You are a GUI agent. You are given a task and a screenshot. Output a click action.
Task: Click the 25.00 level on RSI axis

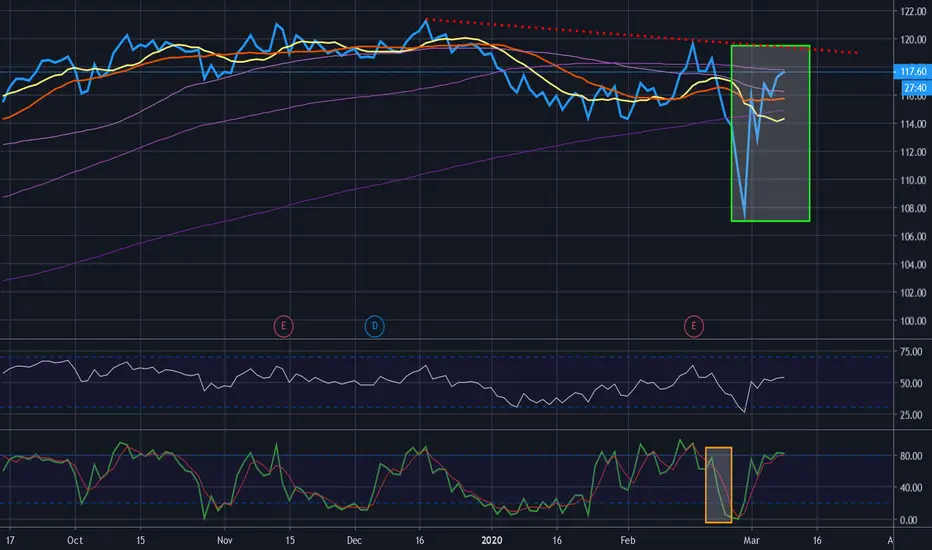(x=911, y=415)
